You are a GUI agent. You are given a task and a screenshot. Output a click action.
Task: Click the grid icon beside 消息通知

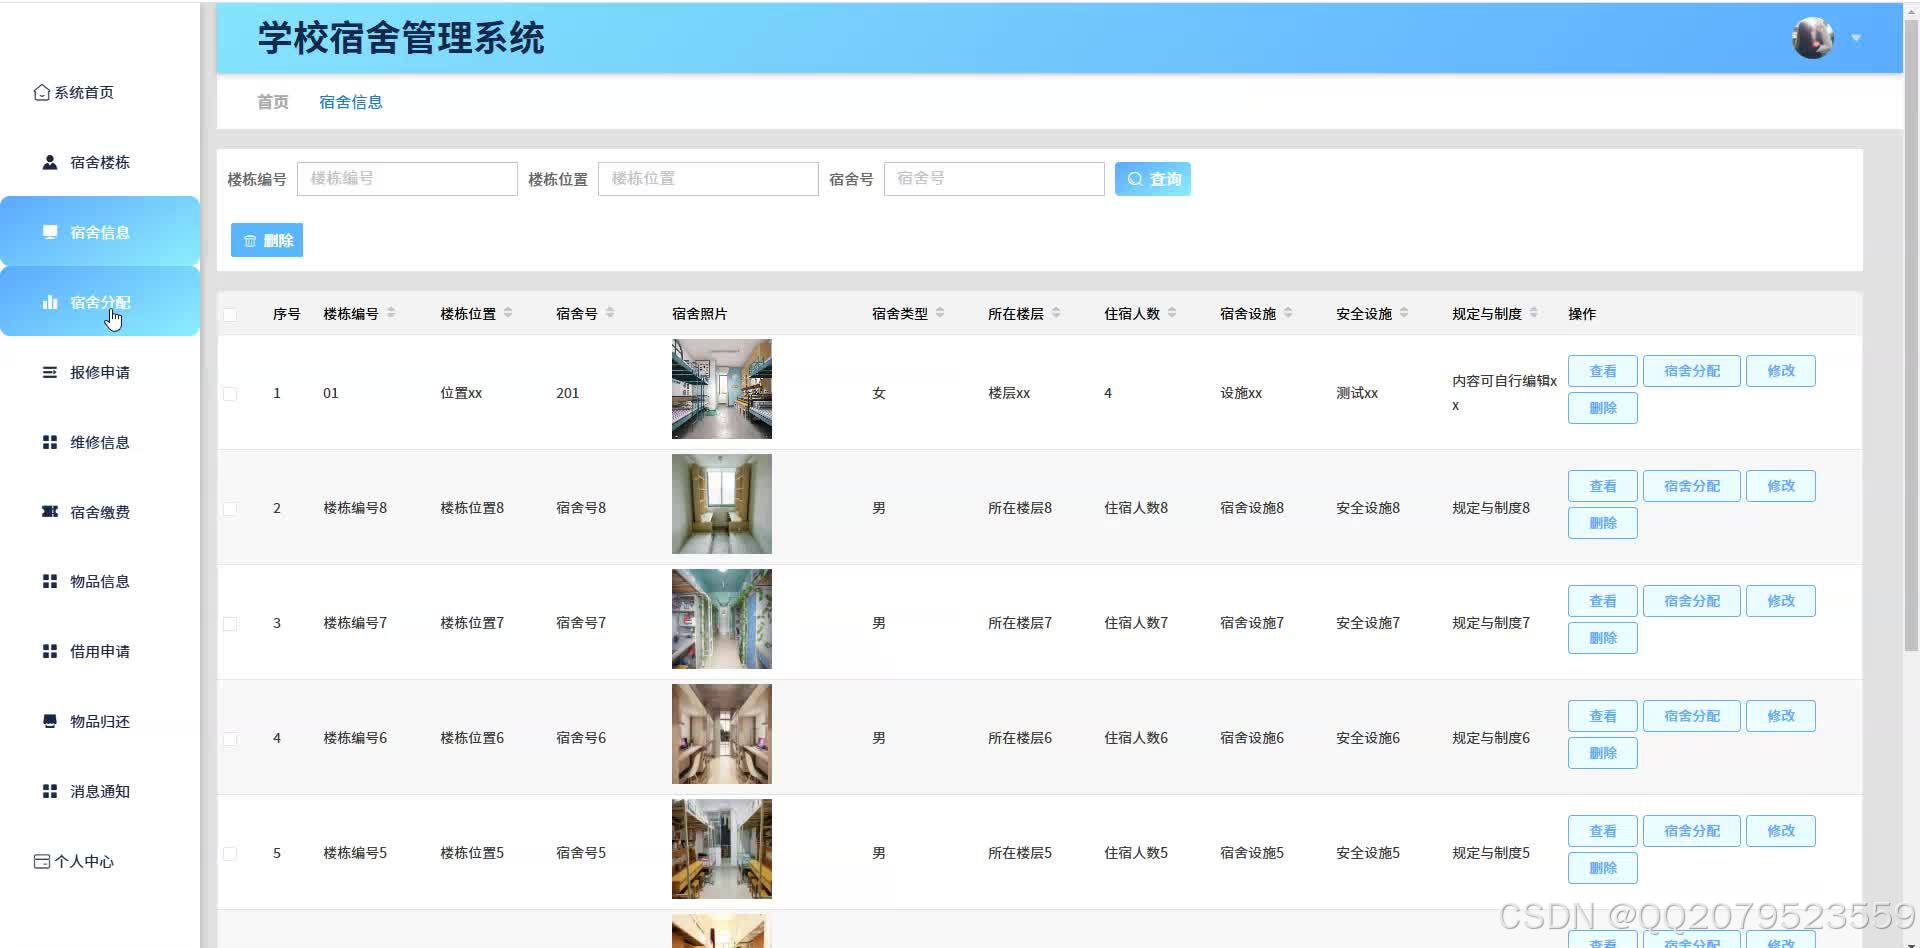tap(50, 791)
